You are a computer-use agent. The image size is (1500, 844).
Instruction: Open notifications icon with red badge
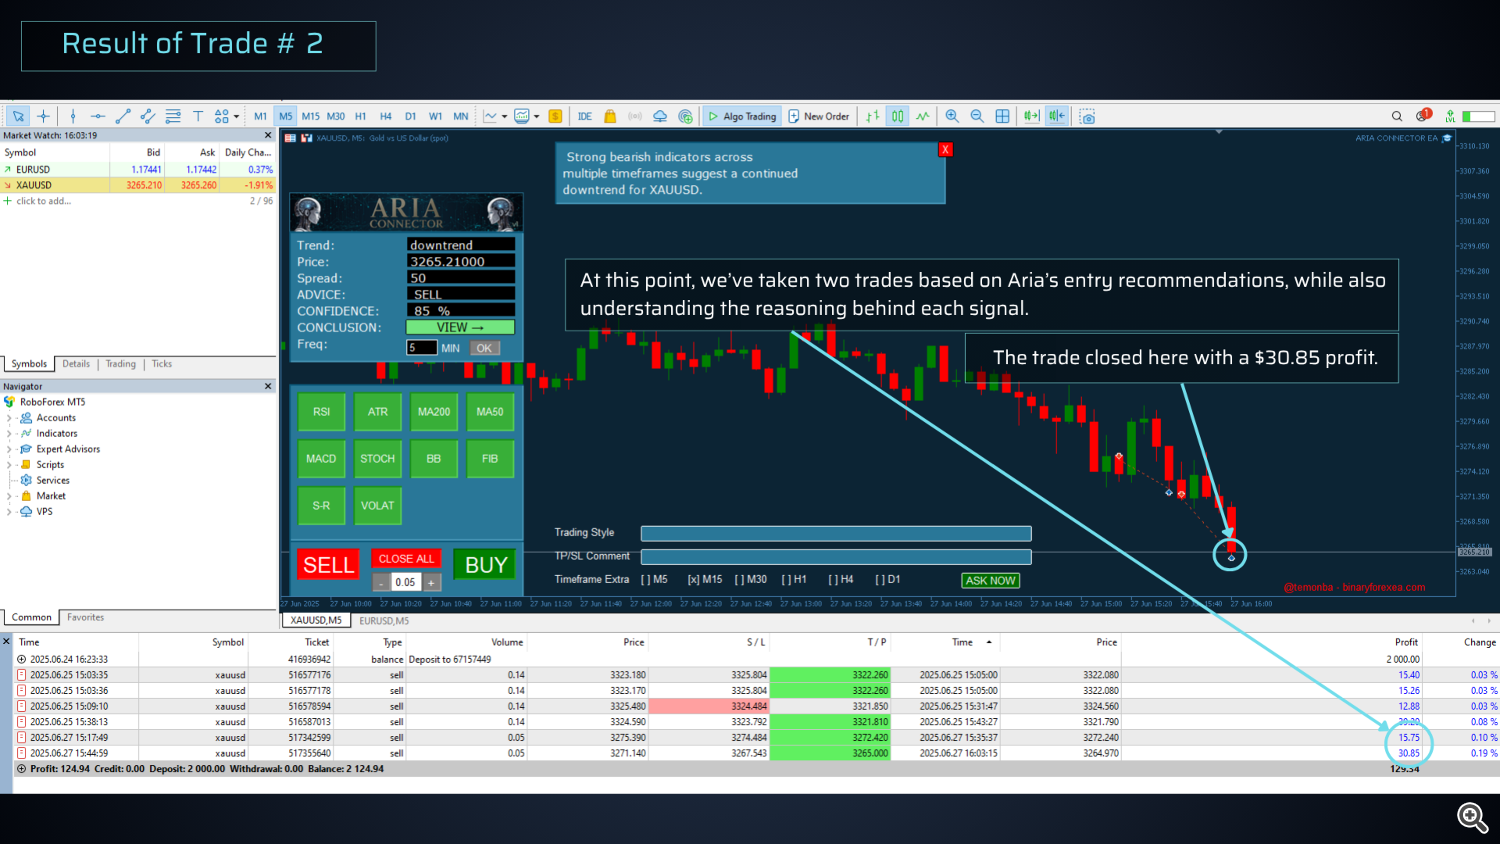pos(1423,115)
